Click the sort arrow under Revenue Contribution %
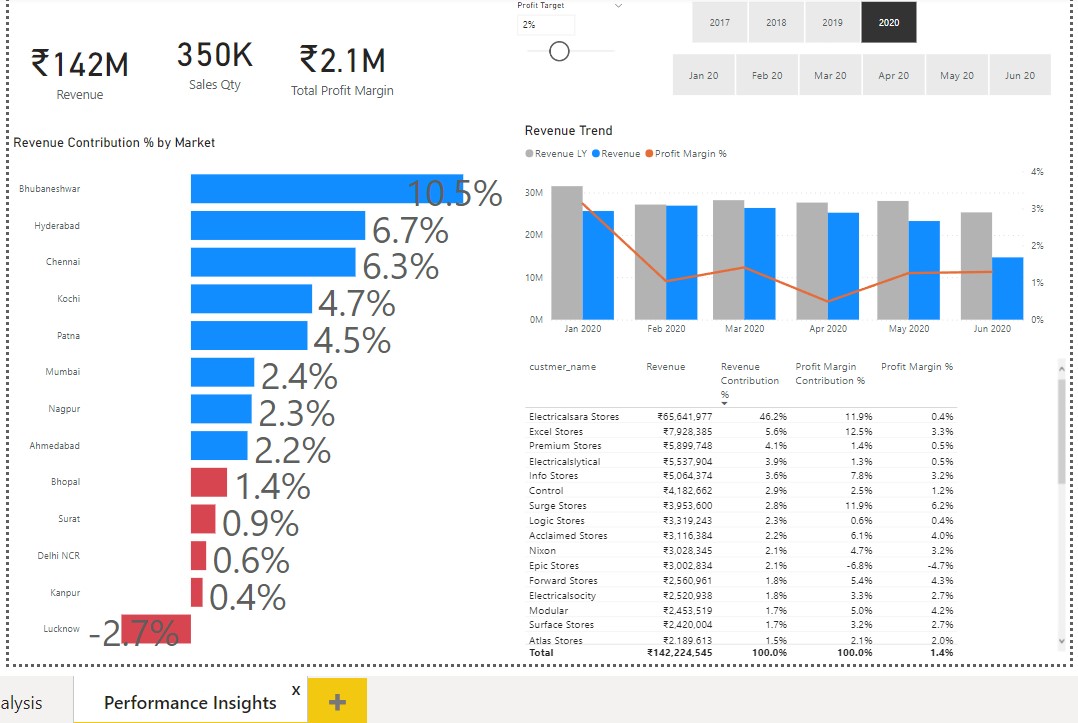This screenshot has height=723, width=1078. pos(724,403)
